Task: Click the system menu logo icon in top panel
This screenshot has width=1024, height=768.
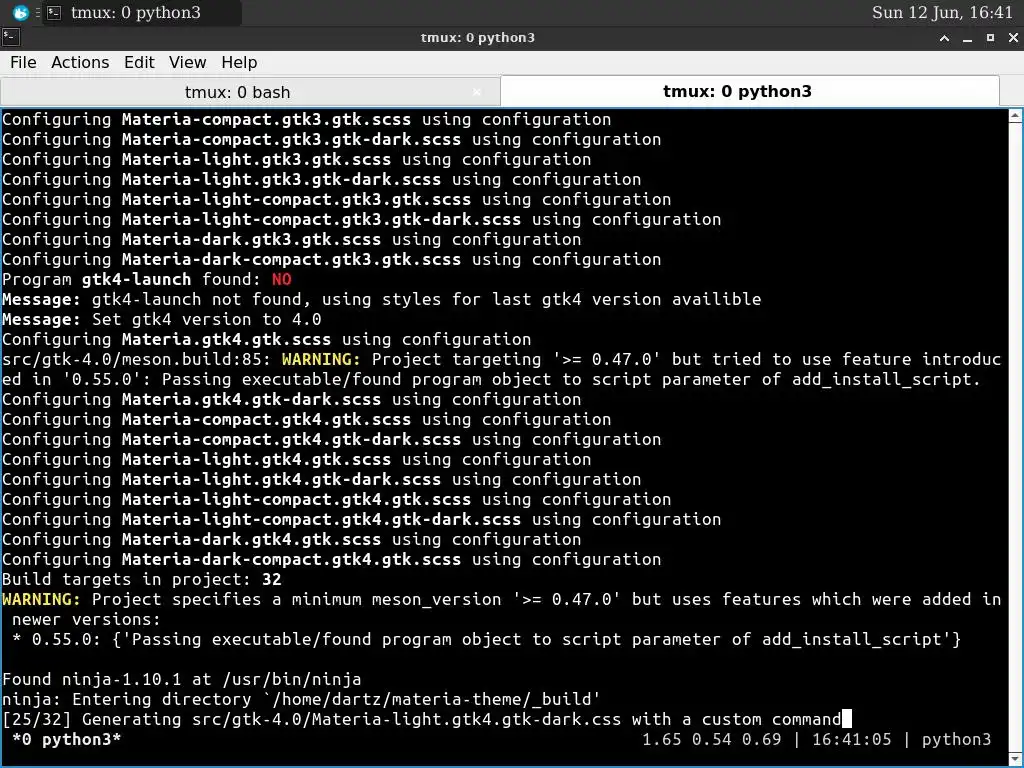Action: tap(20, 12)
